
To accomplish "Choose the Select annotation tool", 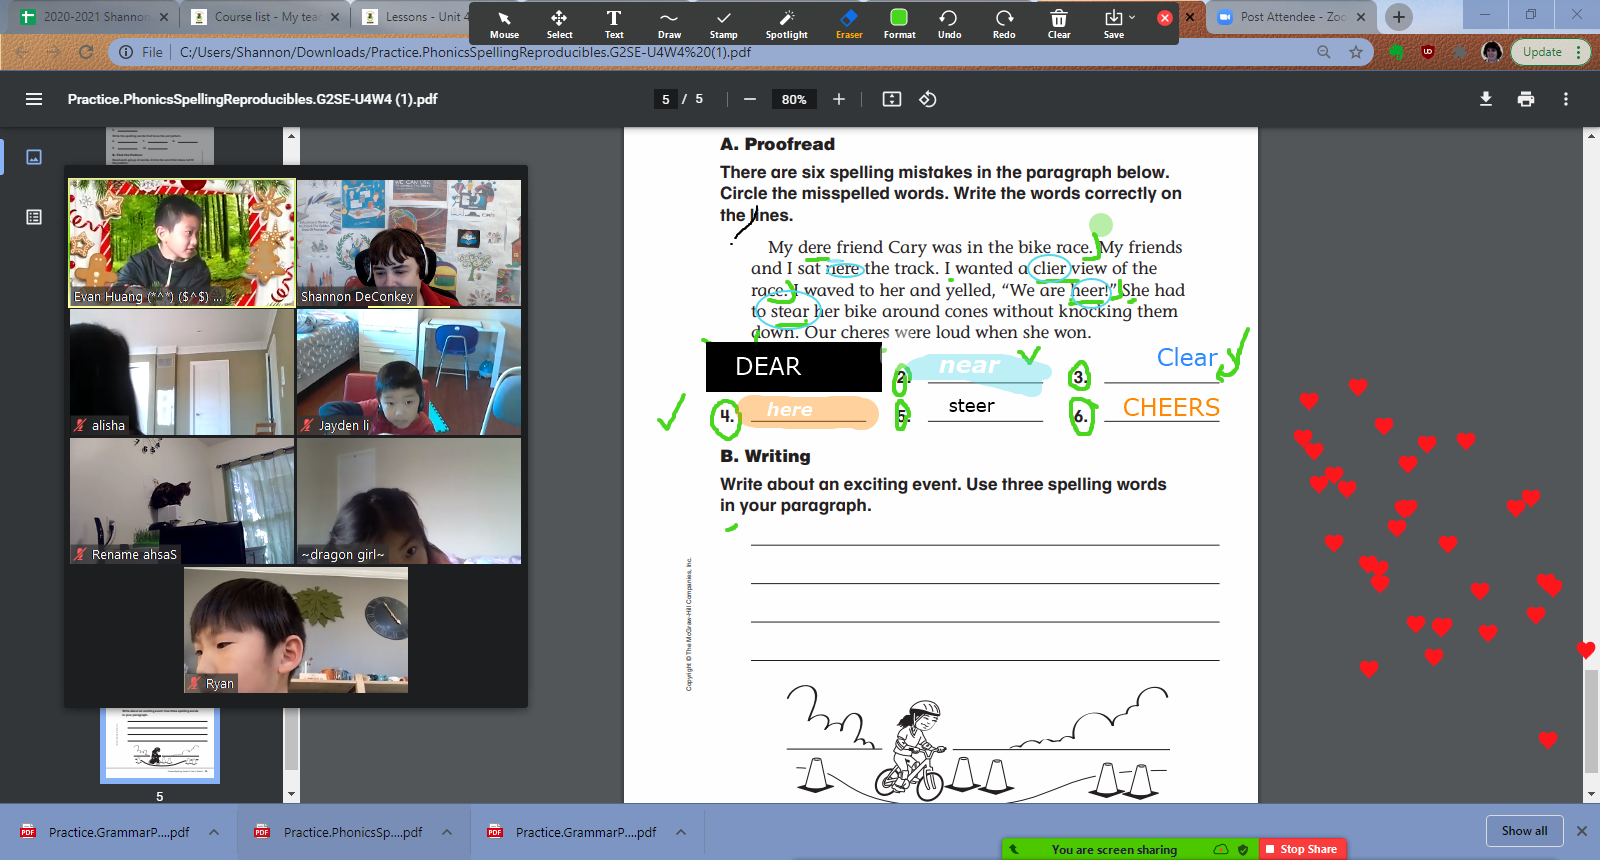I will 559,24.
